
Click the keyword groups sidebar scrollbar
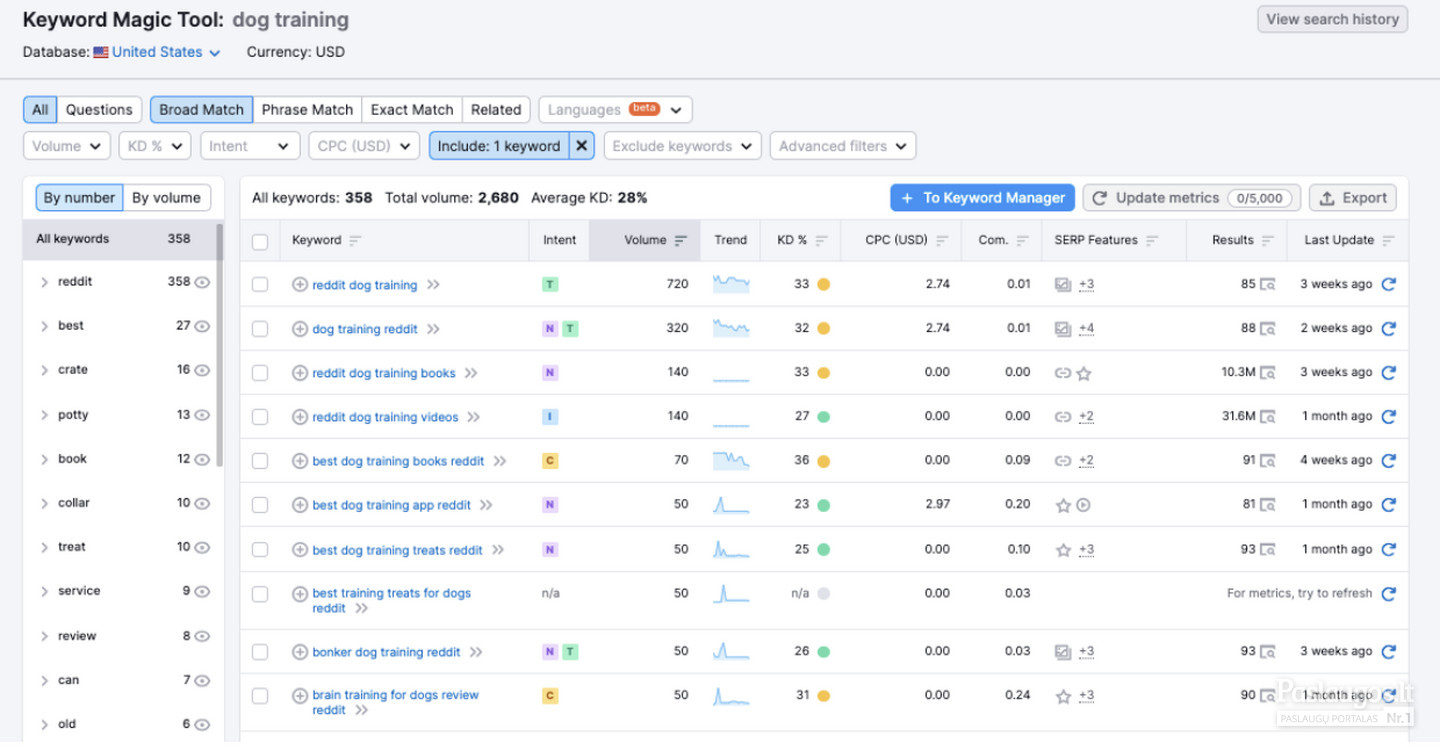coord(219,345)
